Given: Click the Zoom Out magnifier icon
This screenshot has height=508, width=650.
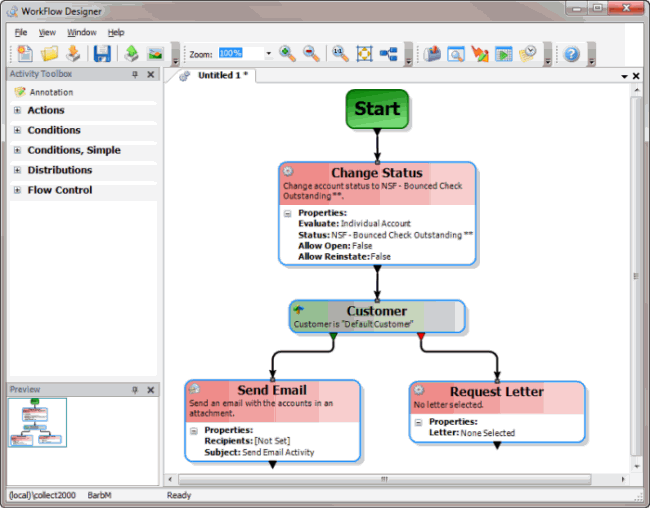Looking at the screenshot, I should [x=312, y=53].
